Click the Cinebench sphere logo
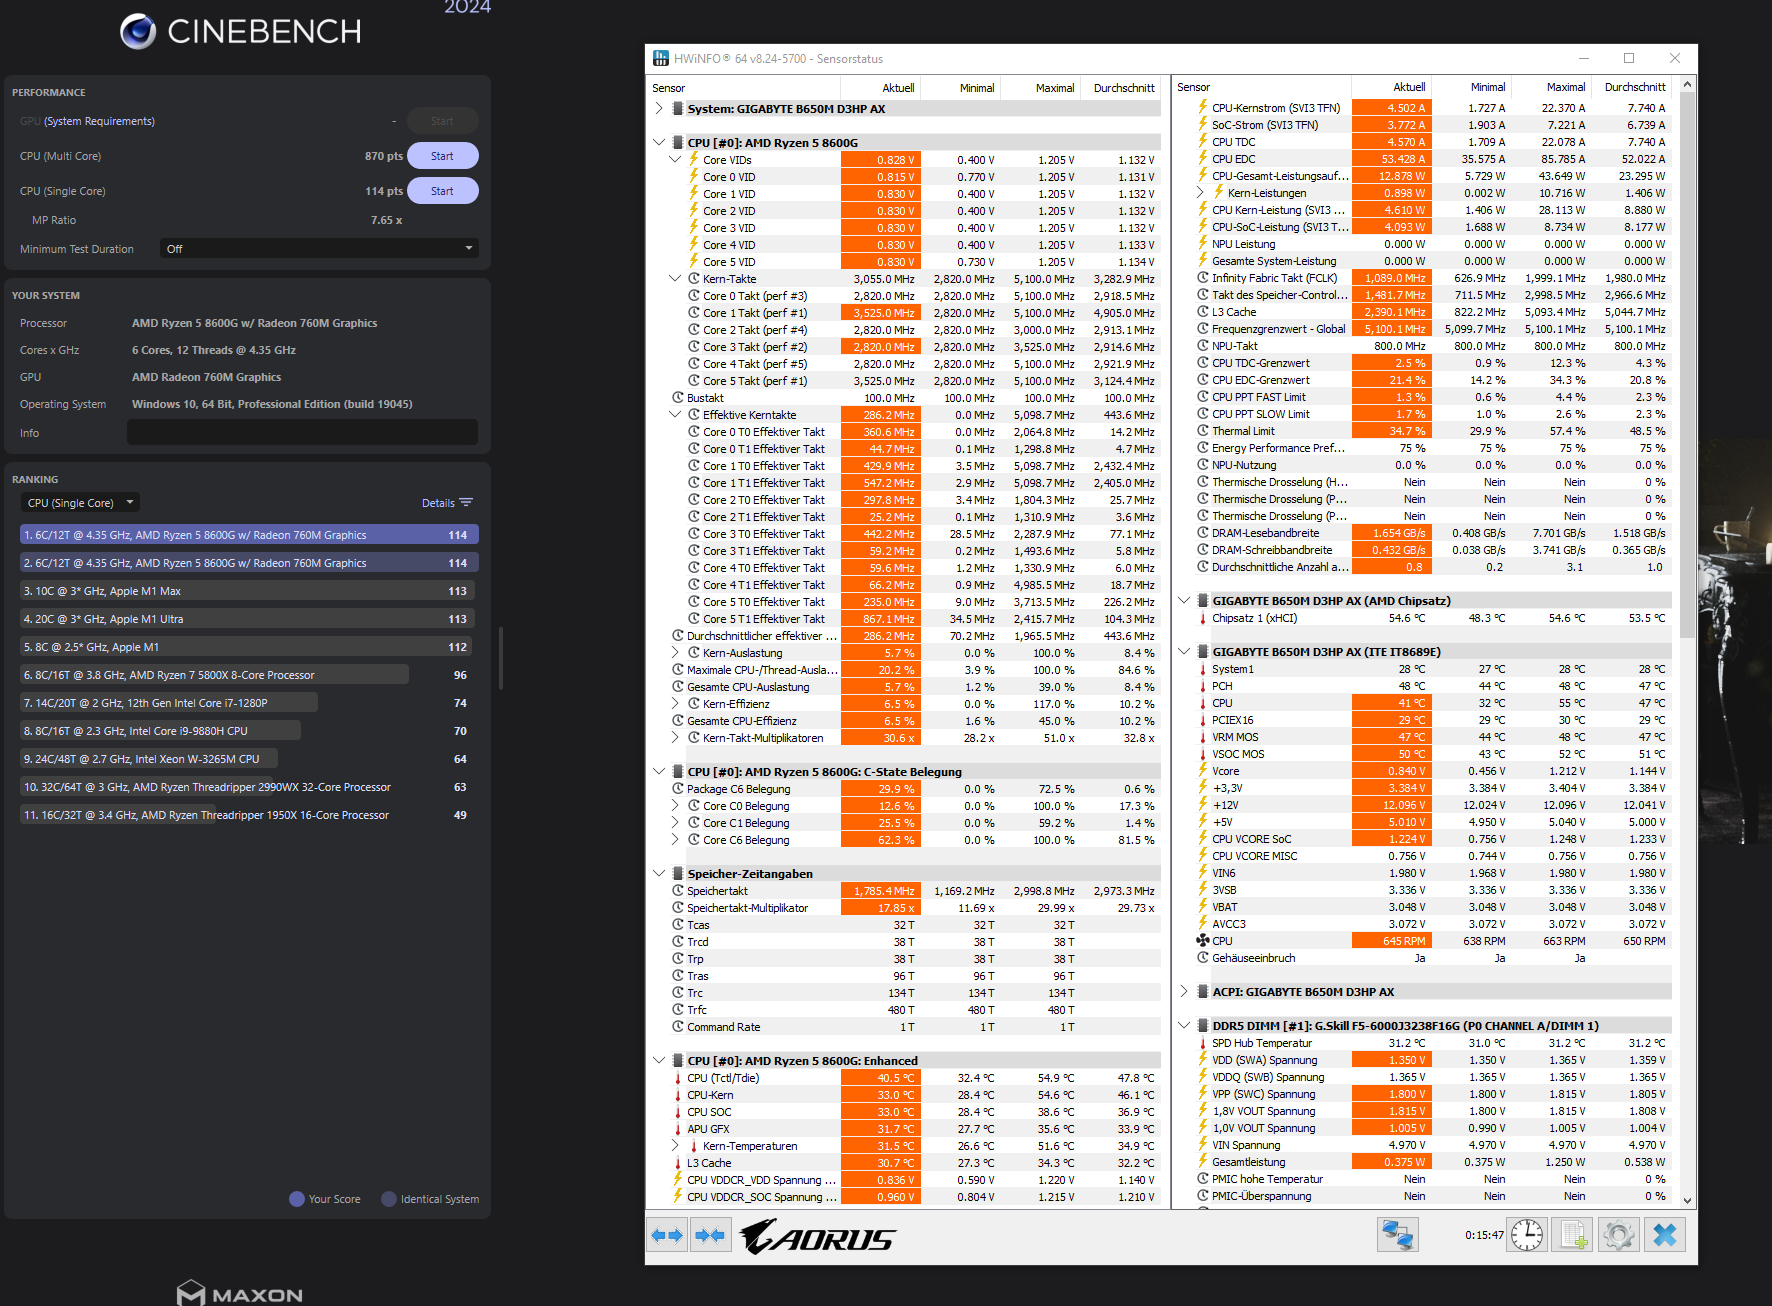1772x1306 pixels. pos(138,31)
